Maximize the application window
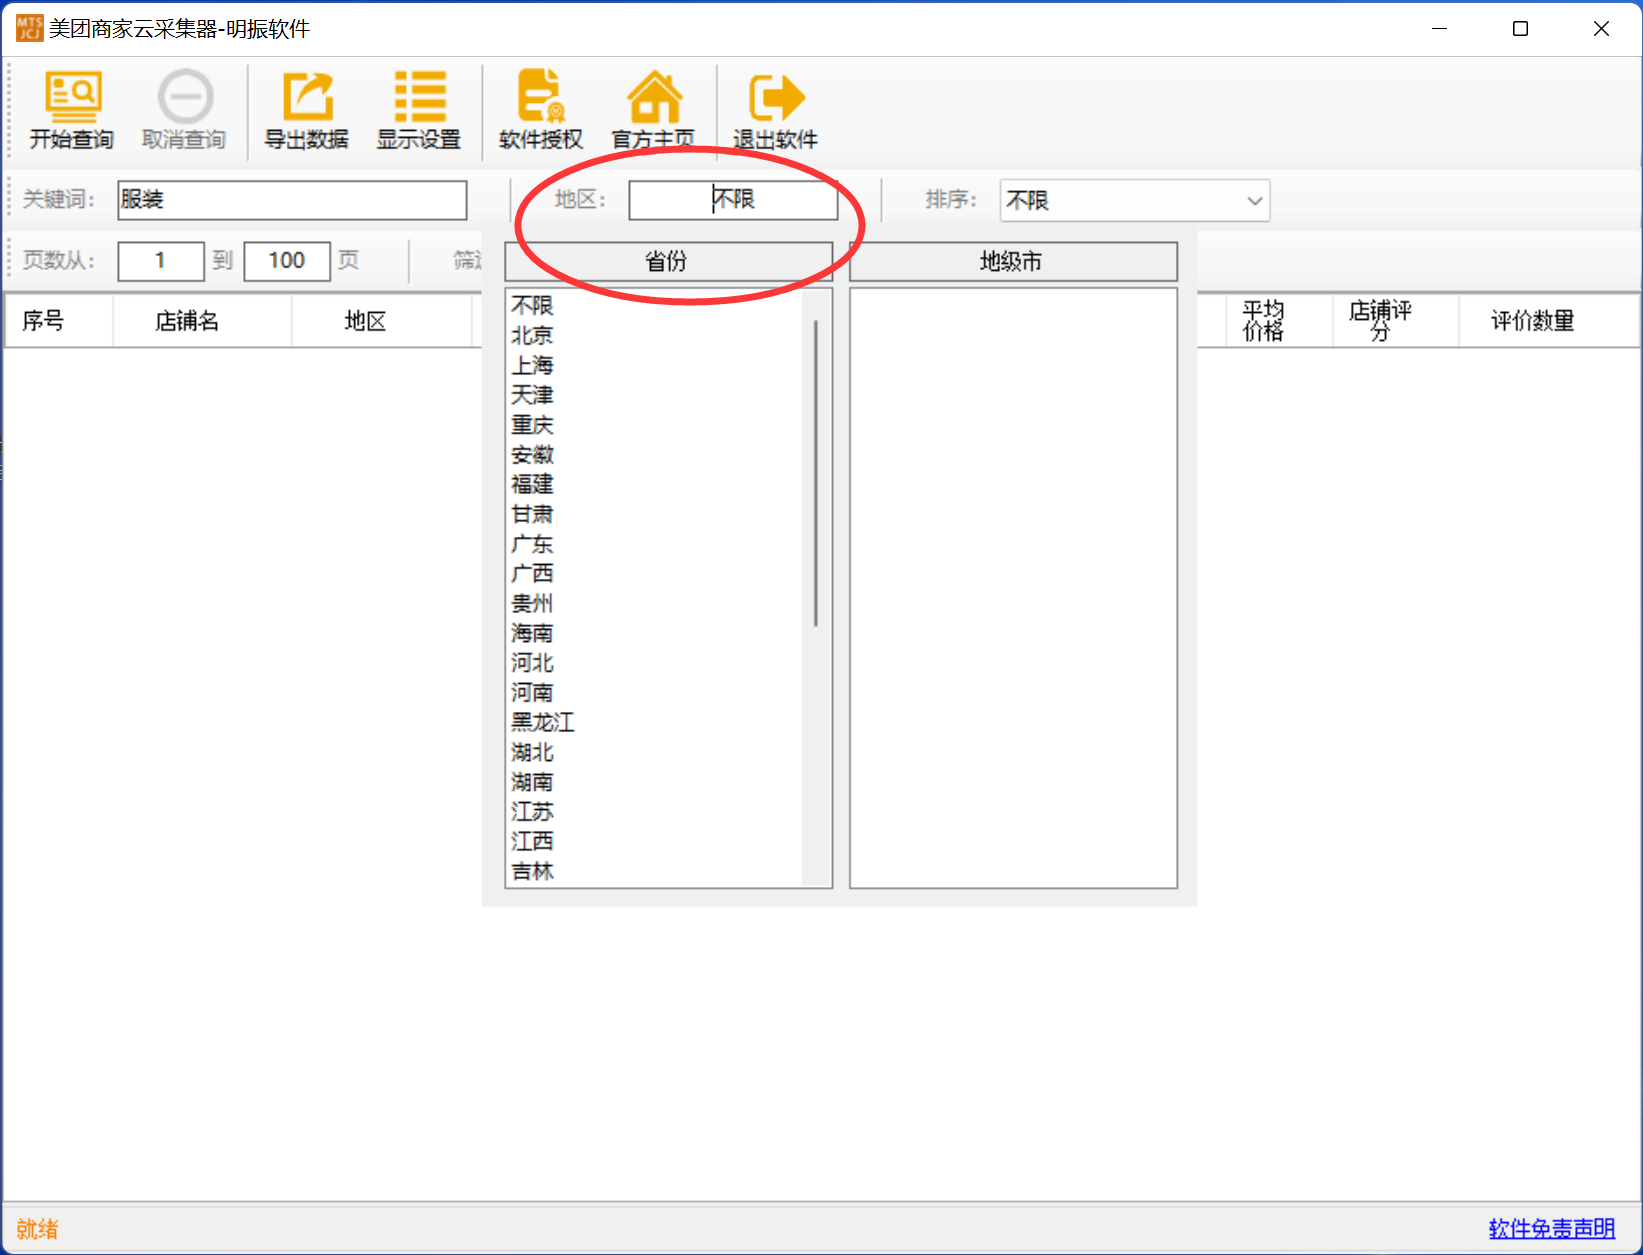Viewport: 1643px width, 1255px height. pyautogui.click(x=1520, y=28)
